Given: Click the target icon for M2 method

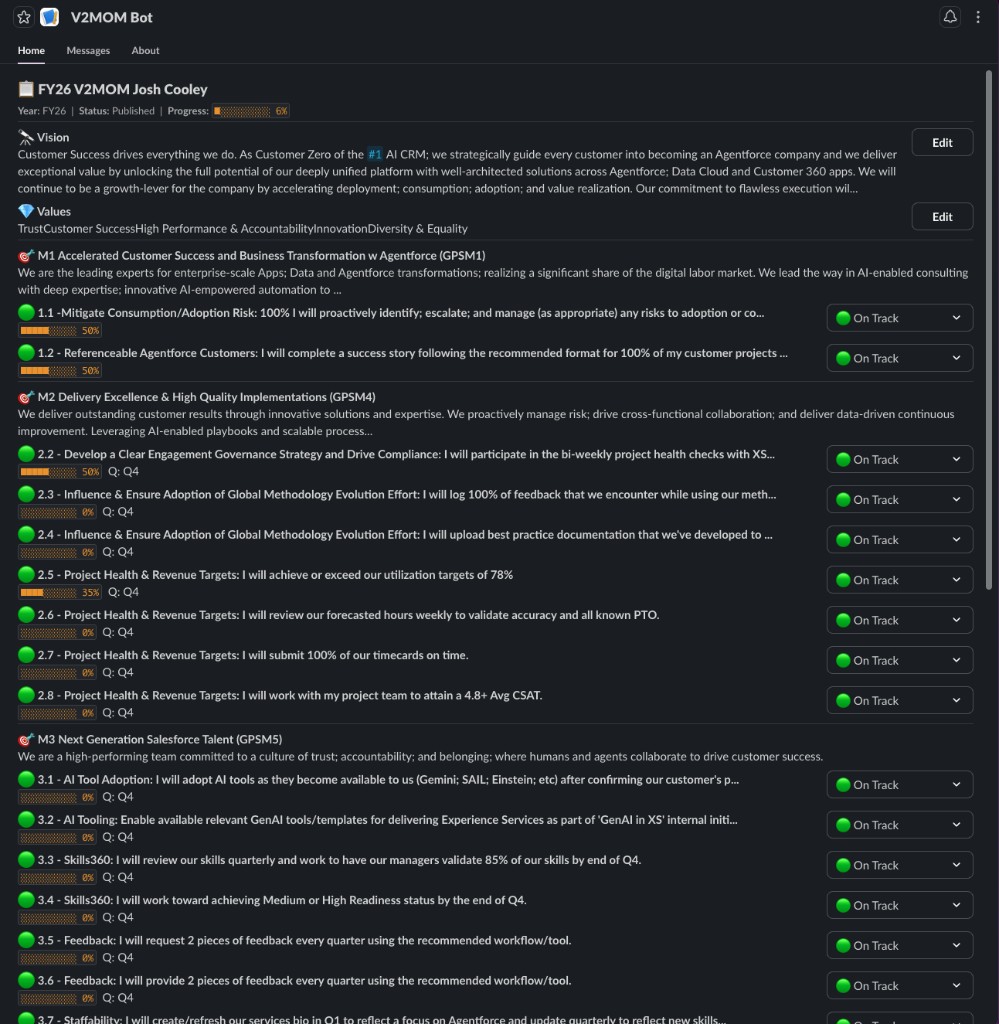Looking at the screenshot, I should pos(25,396).
